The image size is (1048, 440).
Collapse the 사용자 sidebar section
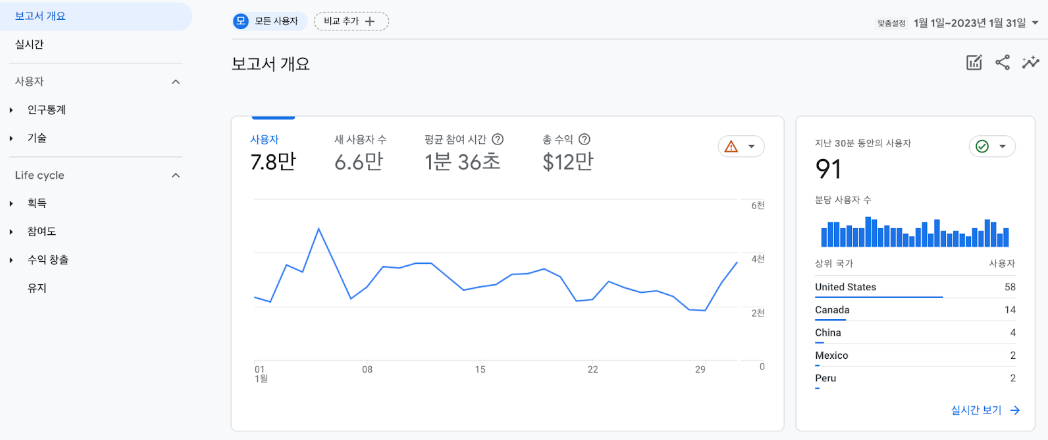[x=176, y=81]
